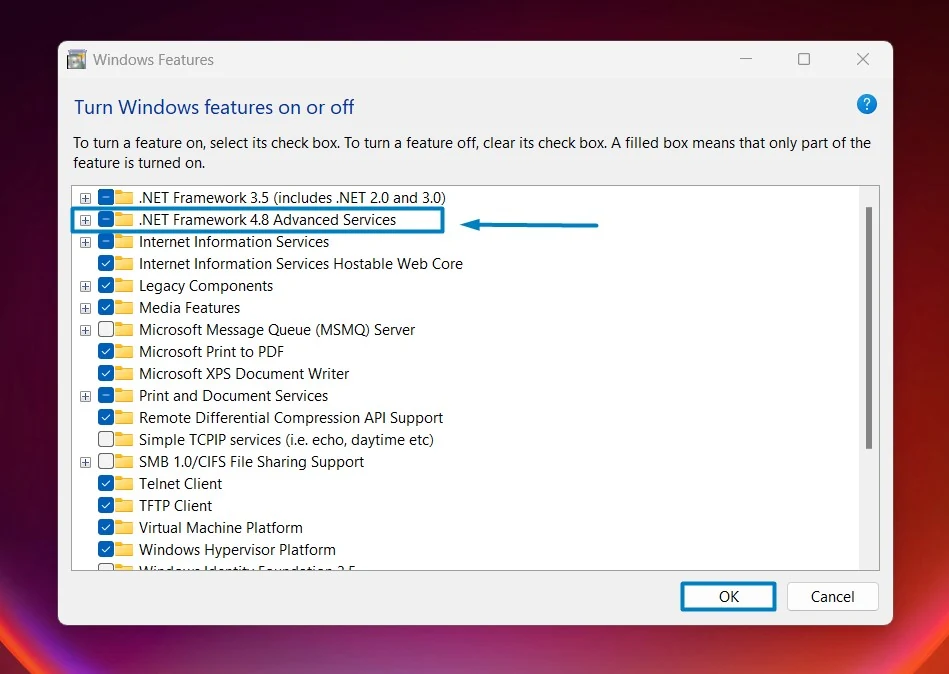The image size is (949, 674).
Task: Click folder icon beside Windows Hypervisor Platform
Action: tap(124, 549)
